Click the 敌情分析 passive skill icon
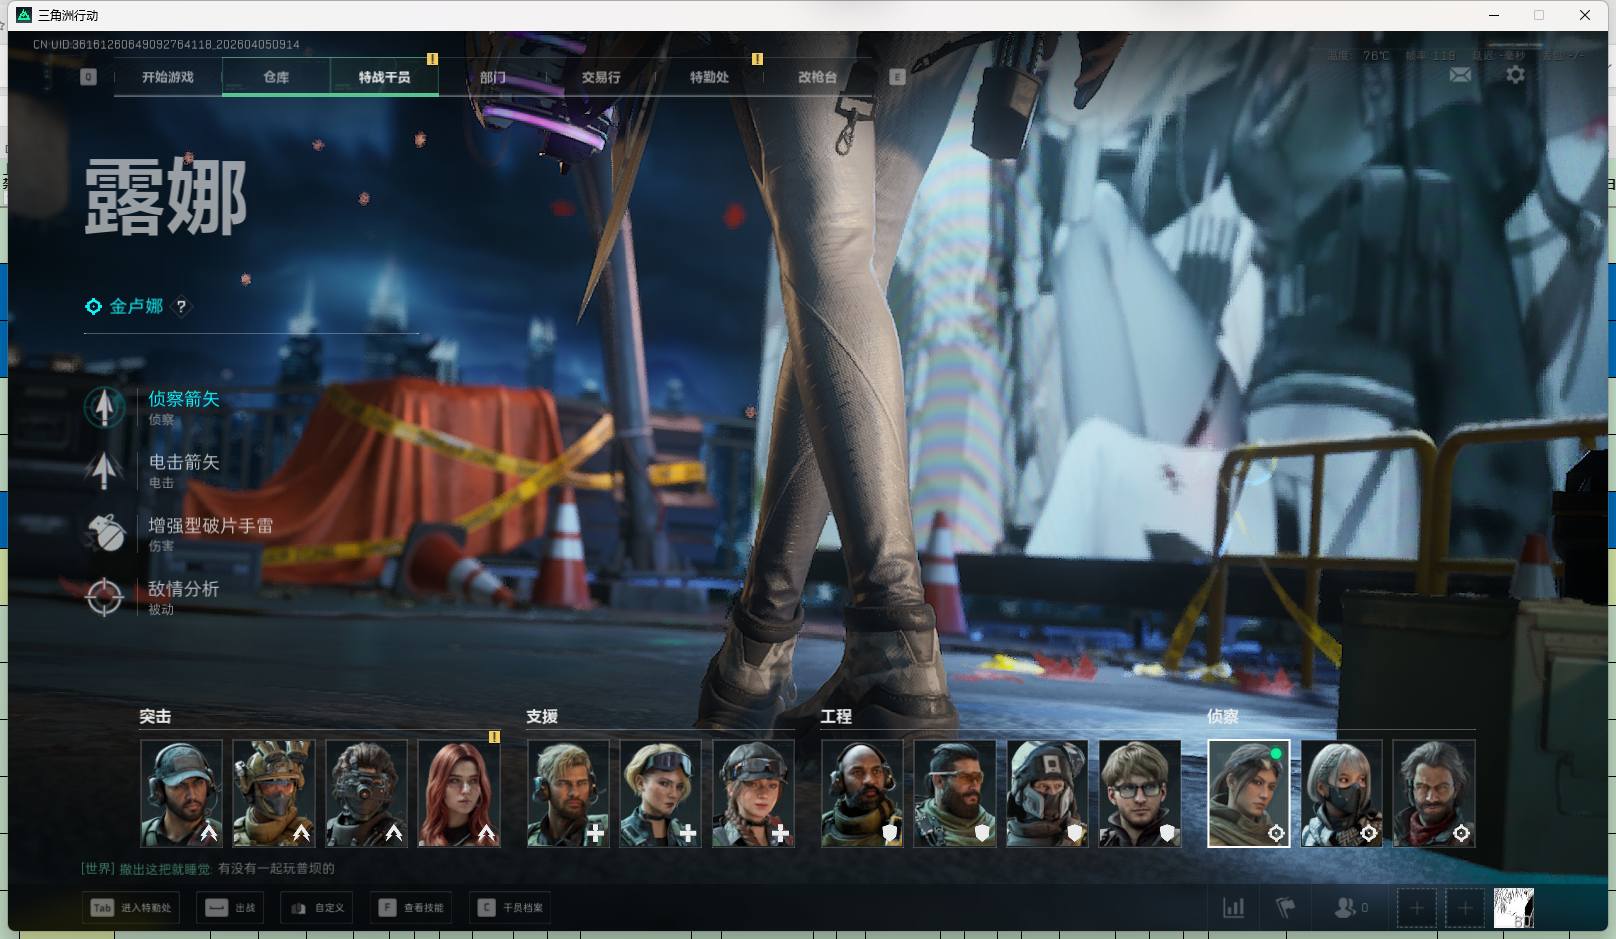Screen dimensions: 1616x939 pyautogui.click(x=104, y=597)
